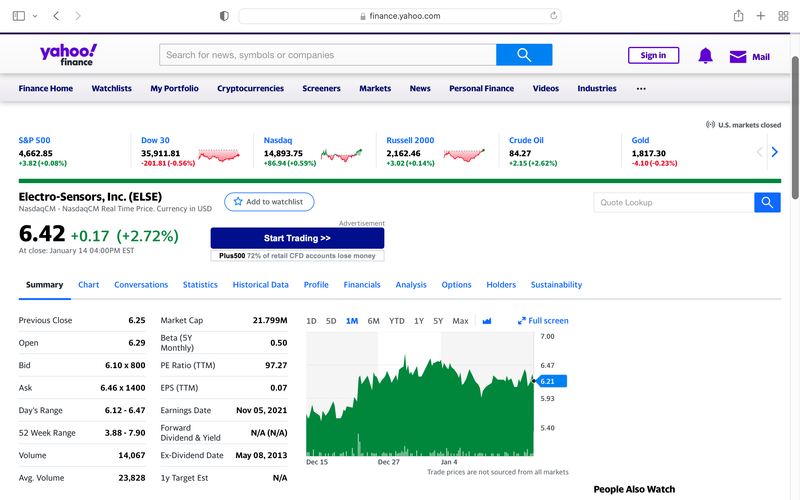Open Videos menu item
Viewport: 800px width, 500px height.
[546, 88]
